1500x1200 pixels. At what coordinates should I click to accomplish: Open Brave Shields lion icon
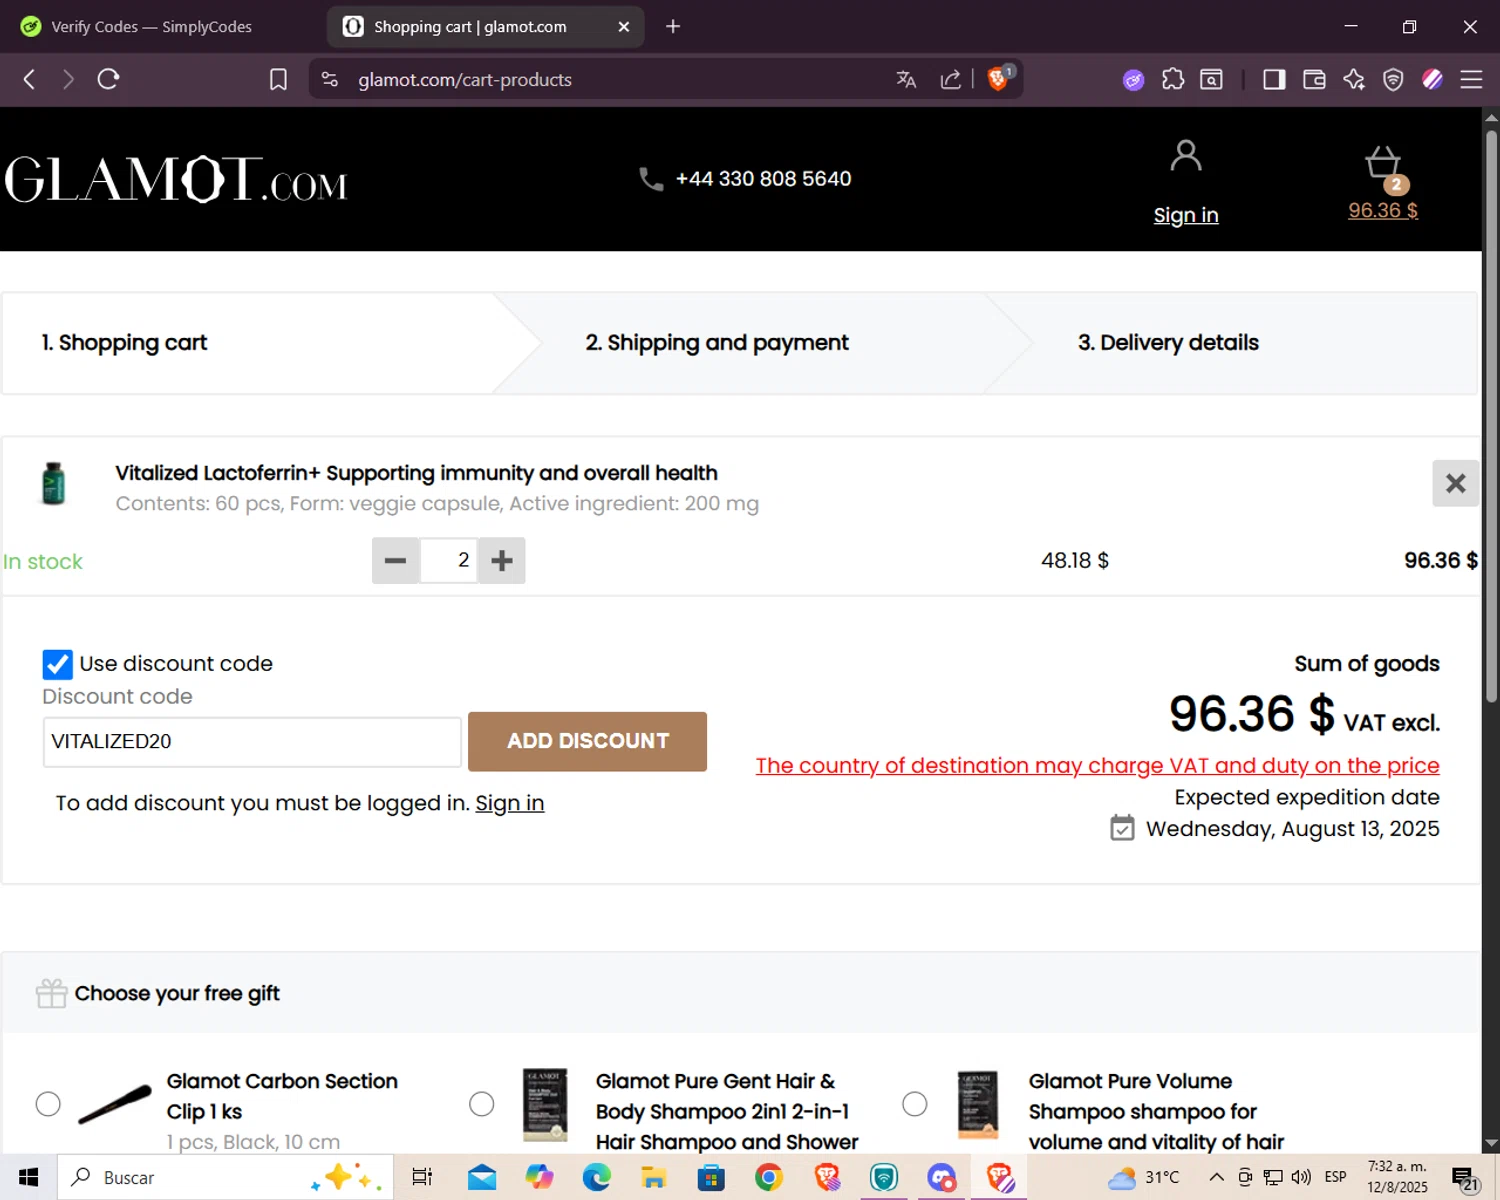point(998,79)
